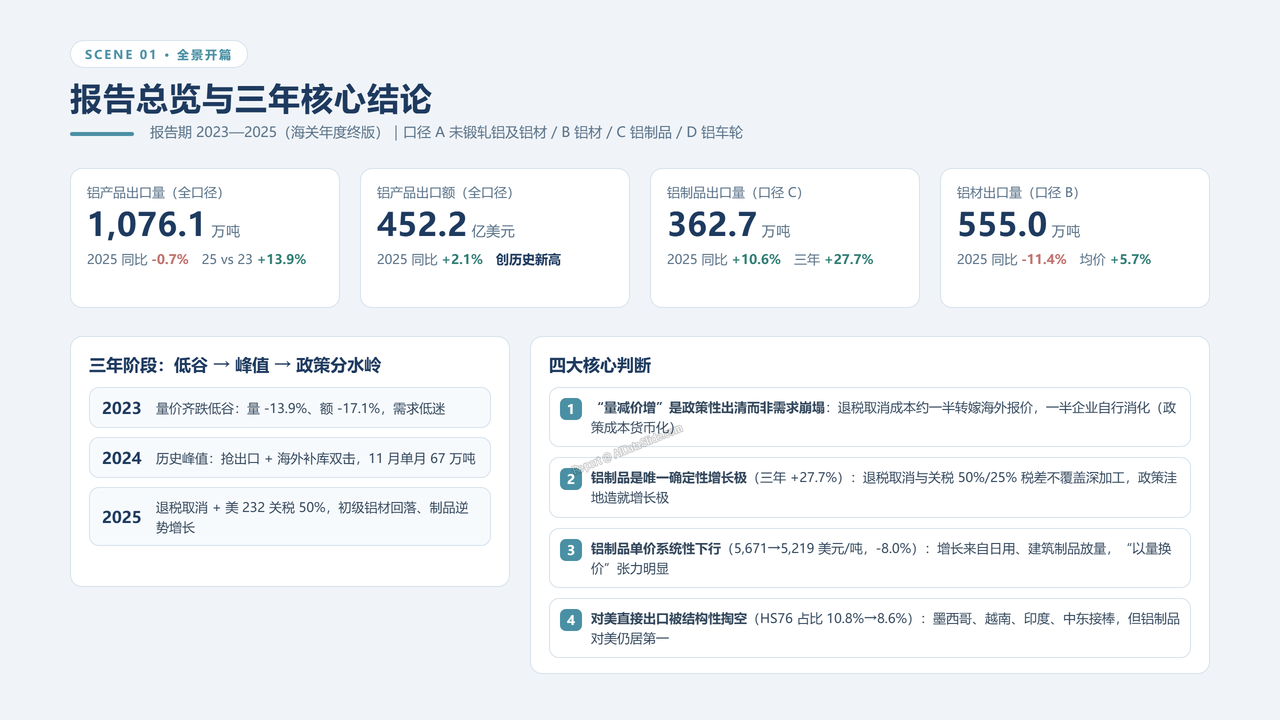This screenshot has height=720, width=1280.
Task: Click the text “量减价增”是政策性出清而非需求崩塌
Action: tap(708, 408)
